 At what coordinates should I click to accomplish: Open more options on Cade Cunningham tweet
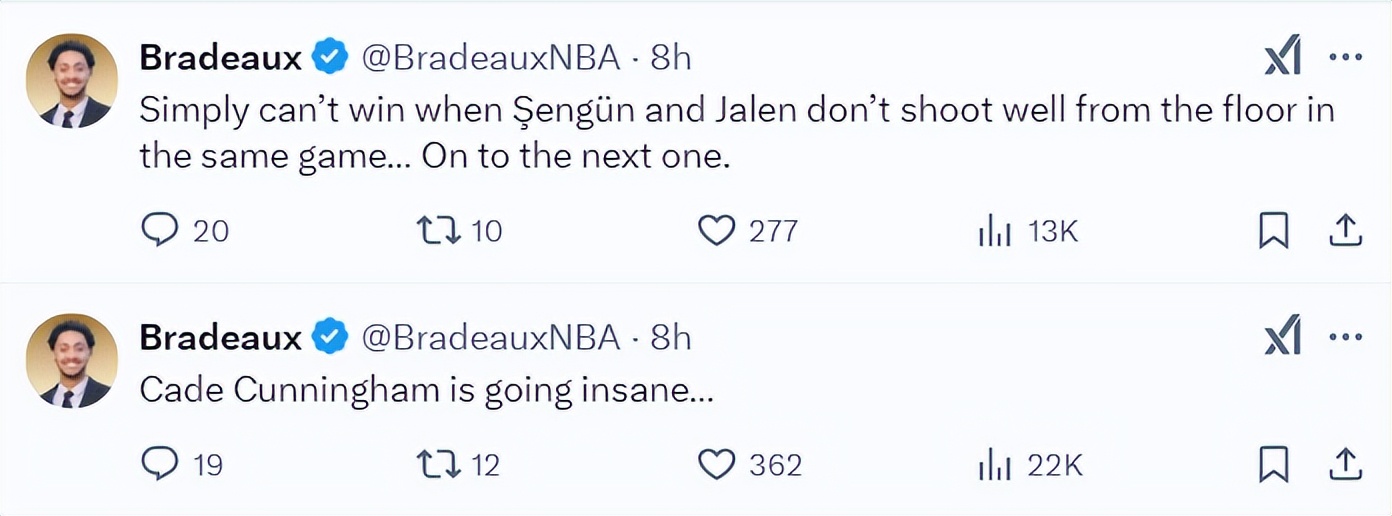point(1345,337)
